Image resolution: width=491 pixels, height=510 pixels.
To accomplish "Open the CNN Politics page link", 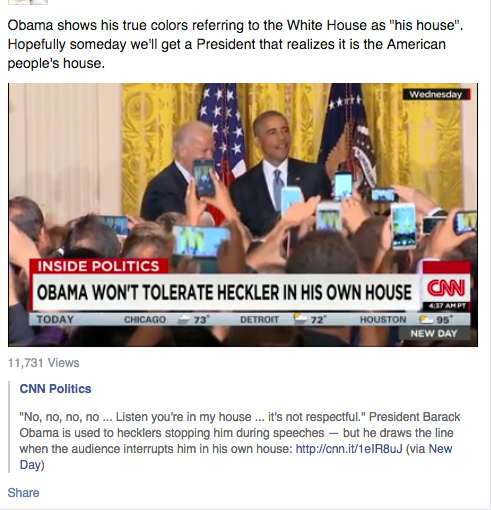I will [55, 389].
